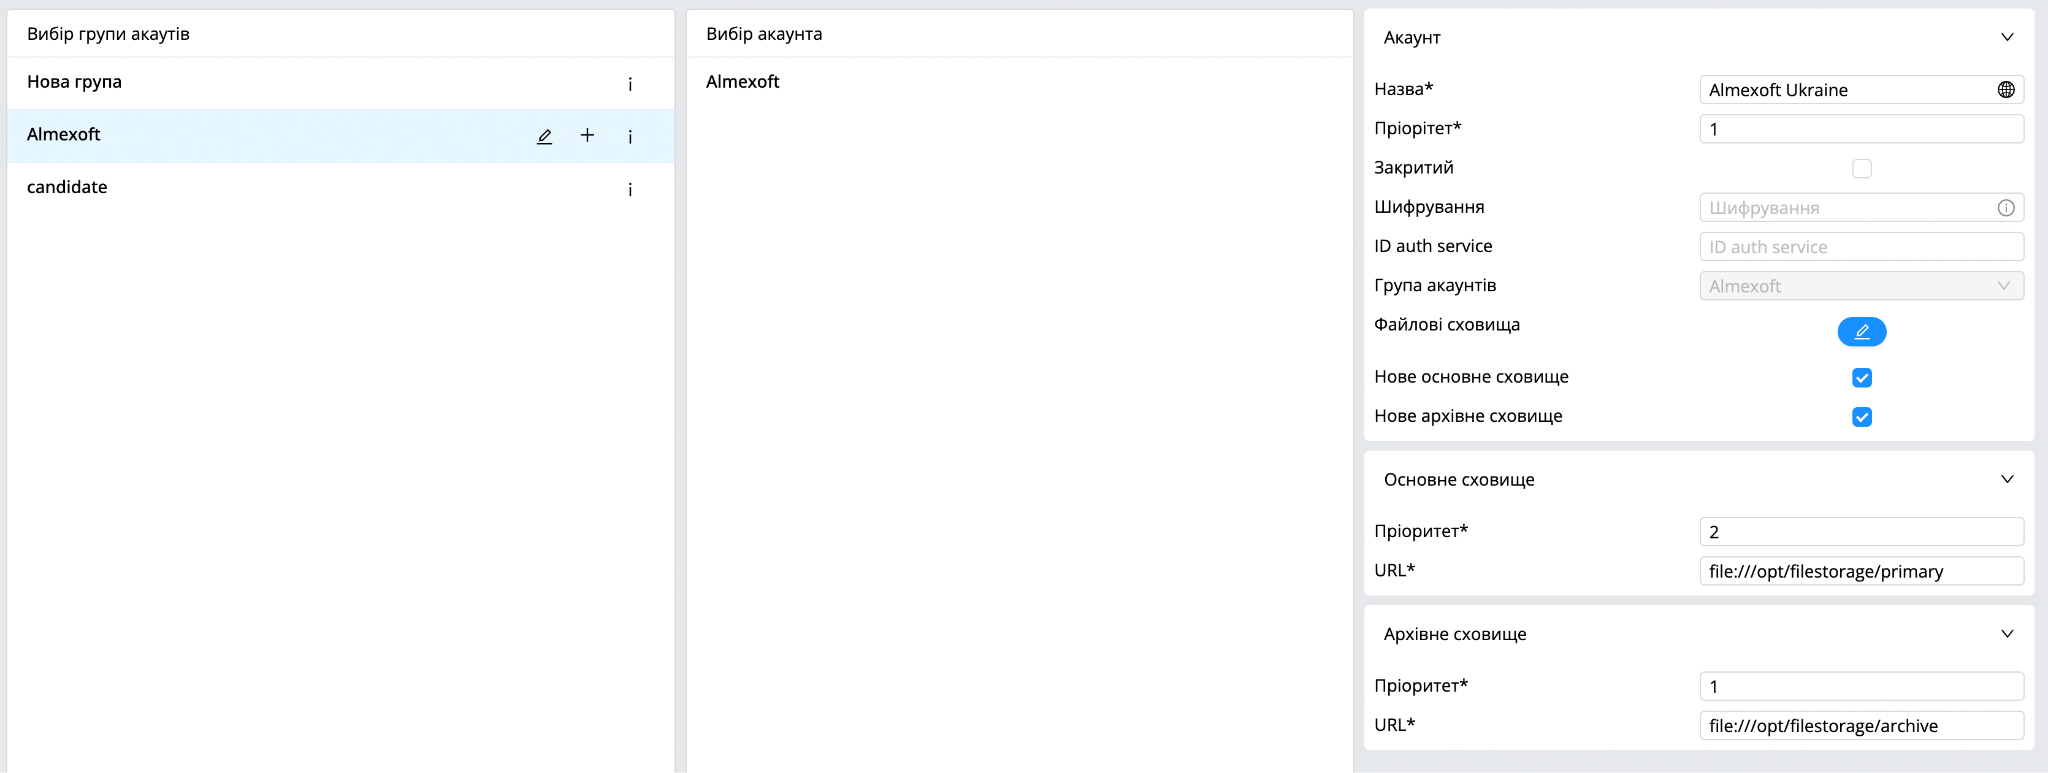The image size is (2048, 773).
Task: Select the candidate account group
Action: pyautogui.click(x=340, y=188)
